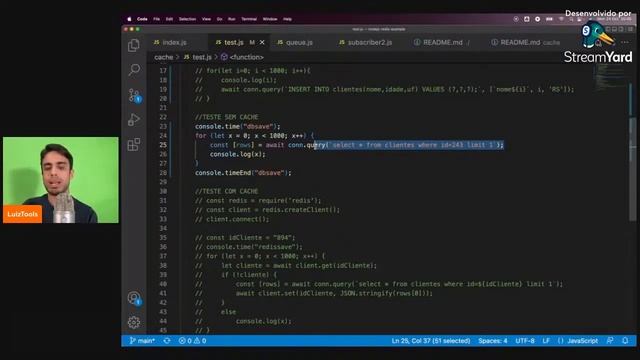Click the for loop line 24
The width and height of the screenshot is (640, 360).
point(255,136)
